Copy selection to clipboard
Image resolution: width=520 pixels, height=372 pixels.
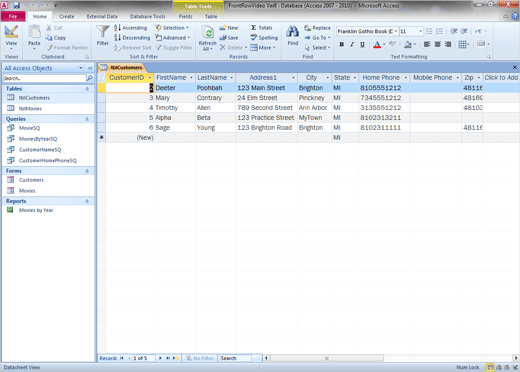[56, 38]
